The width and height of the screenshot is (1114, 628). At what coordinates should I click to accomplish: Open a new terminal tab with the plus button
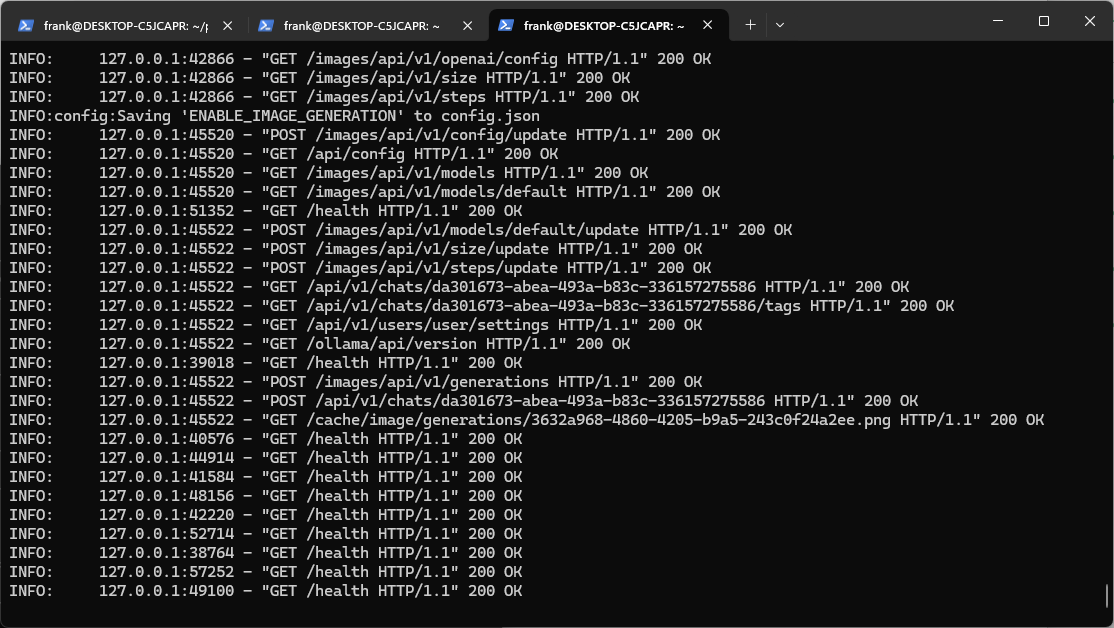coord(750,24)
